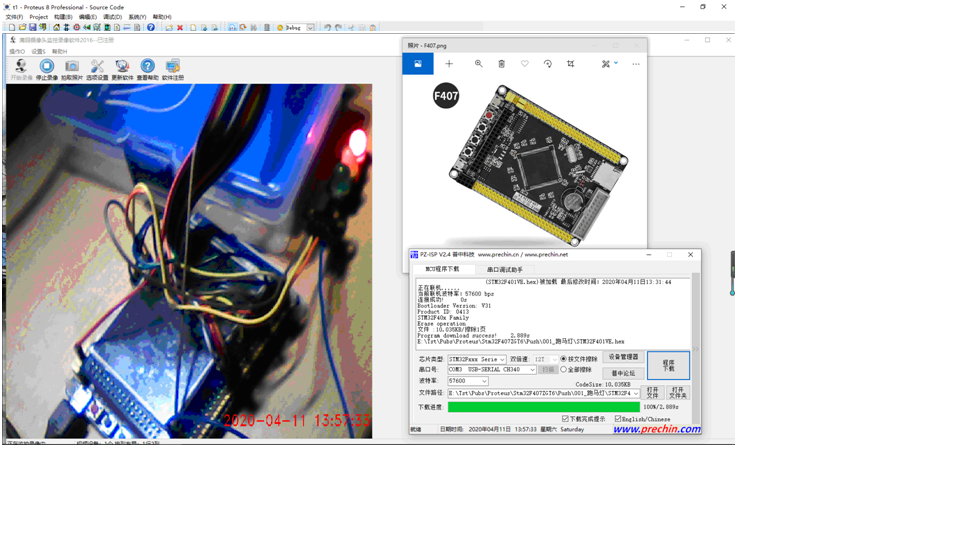The image size is (960, 540).
Task: Open options settings (选项设置) tool icon
Action: [x=97, y=67]
